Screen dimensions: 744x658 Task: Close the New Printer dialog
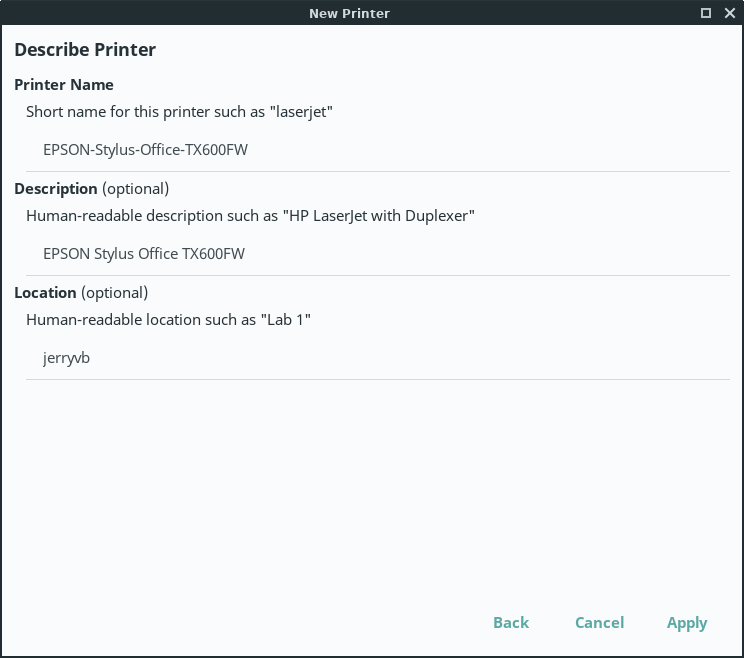(729, 13)
